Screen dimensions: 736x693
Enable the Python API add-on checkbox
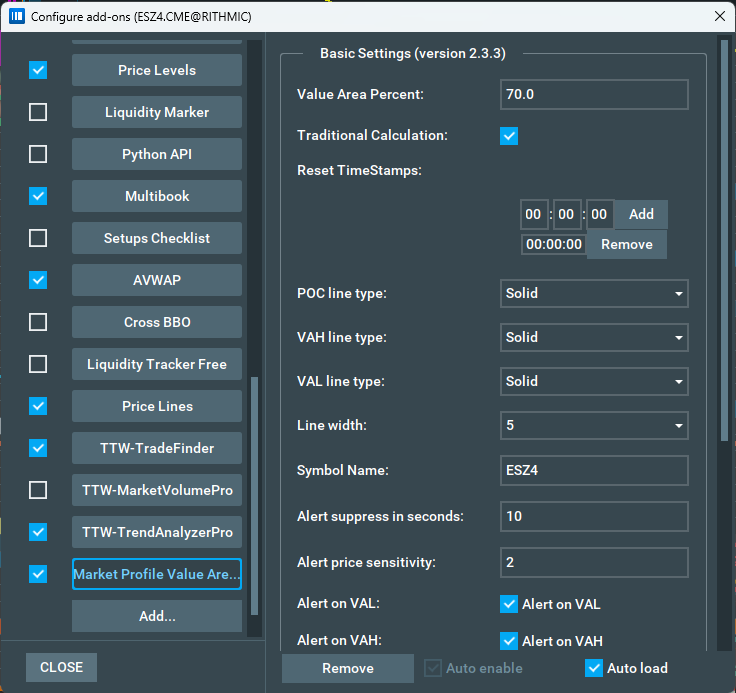coord(38,154)
